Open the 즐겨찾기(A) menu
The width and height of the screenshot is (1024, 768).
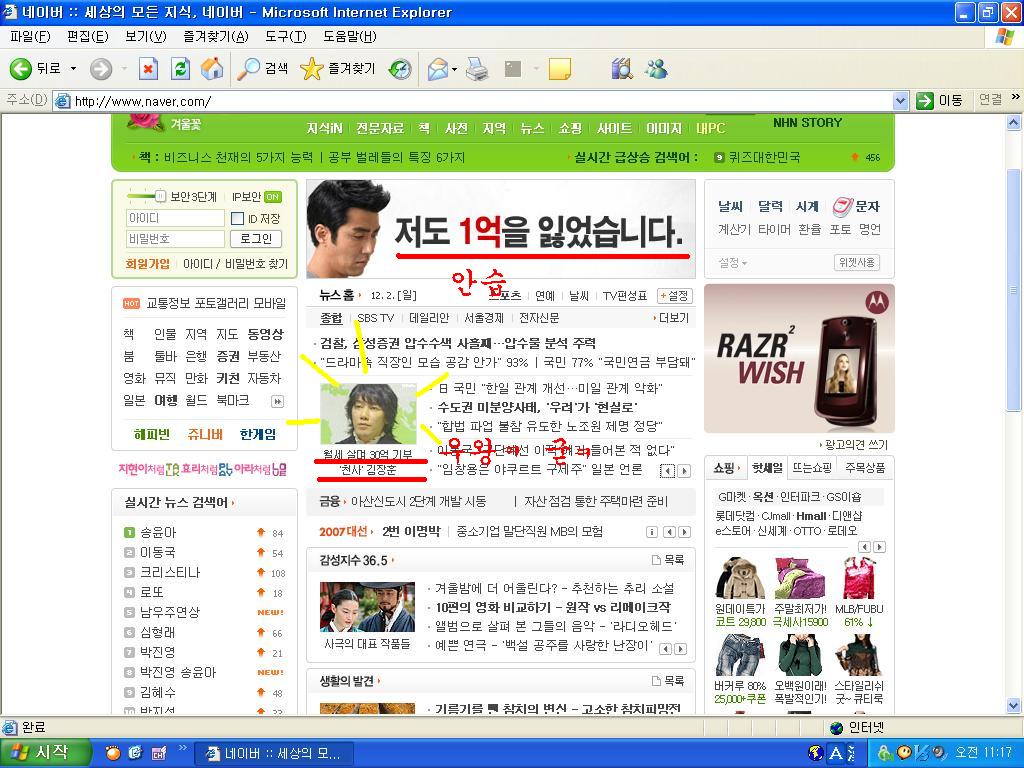tap(216, 37)
